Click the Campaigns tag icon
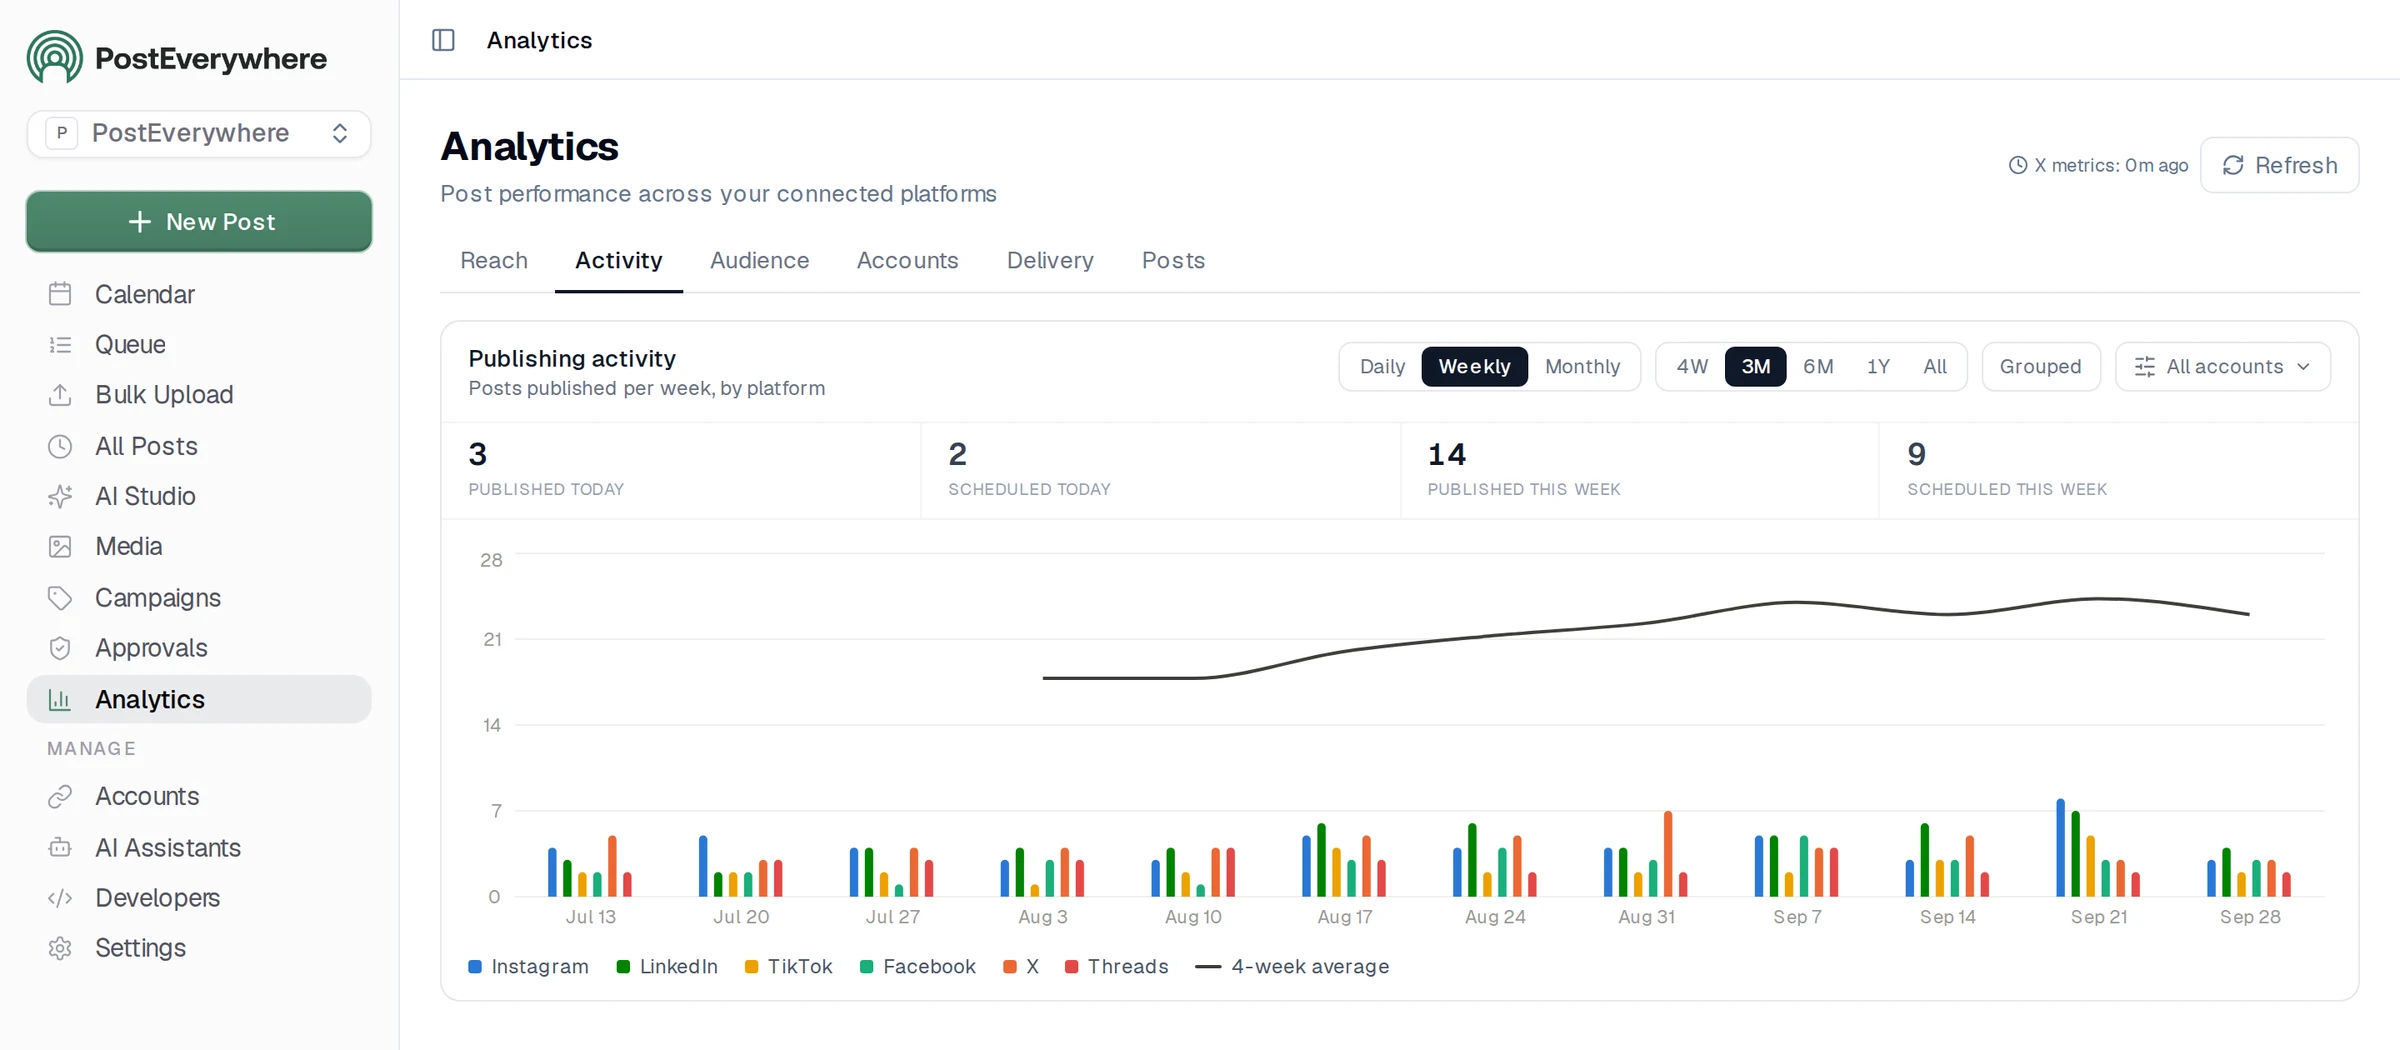This screenshot has height=1050, width=2400. 60,598
